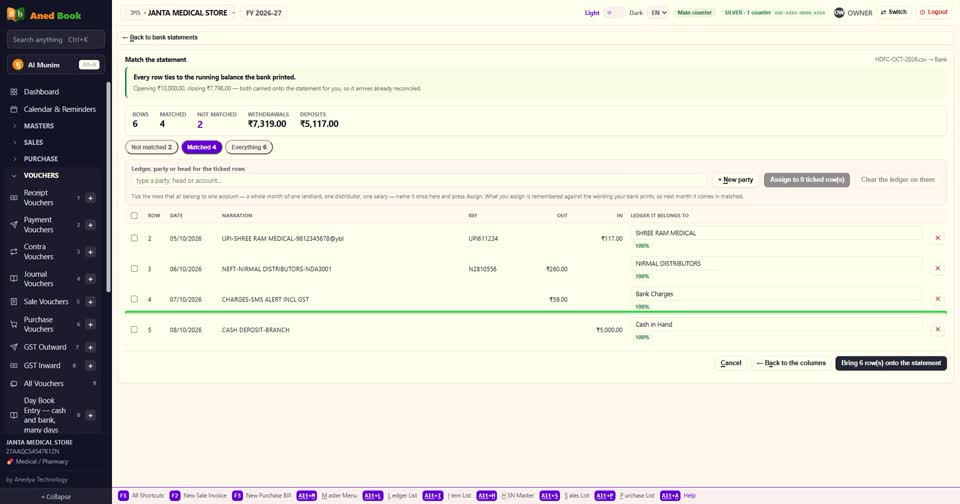Image resolution: width=960 pixels, height=504 pixels.
Task: Add new Receipt Voucher with plus
Action: pyautogui.click(x=90, y=198)
